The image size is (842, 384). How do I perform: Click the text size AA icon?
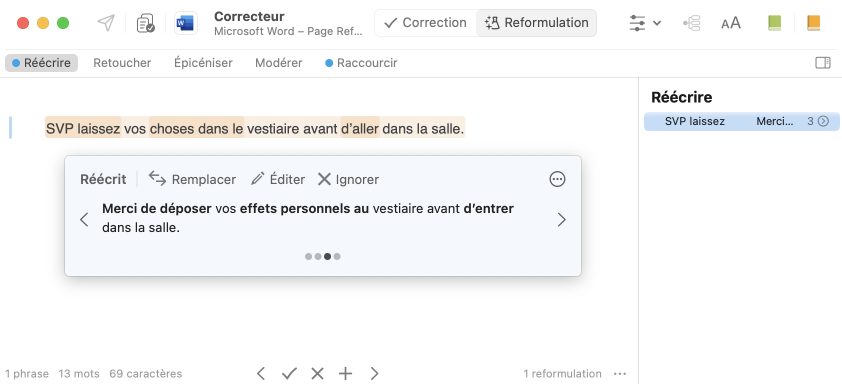coord(730,23)
